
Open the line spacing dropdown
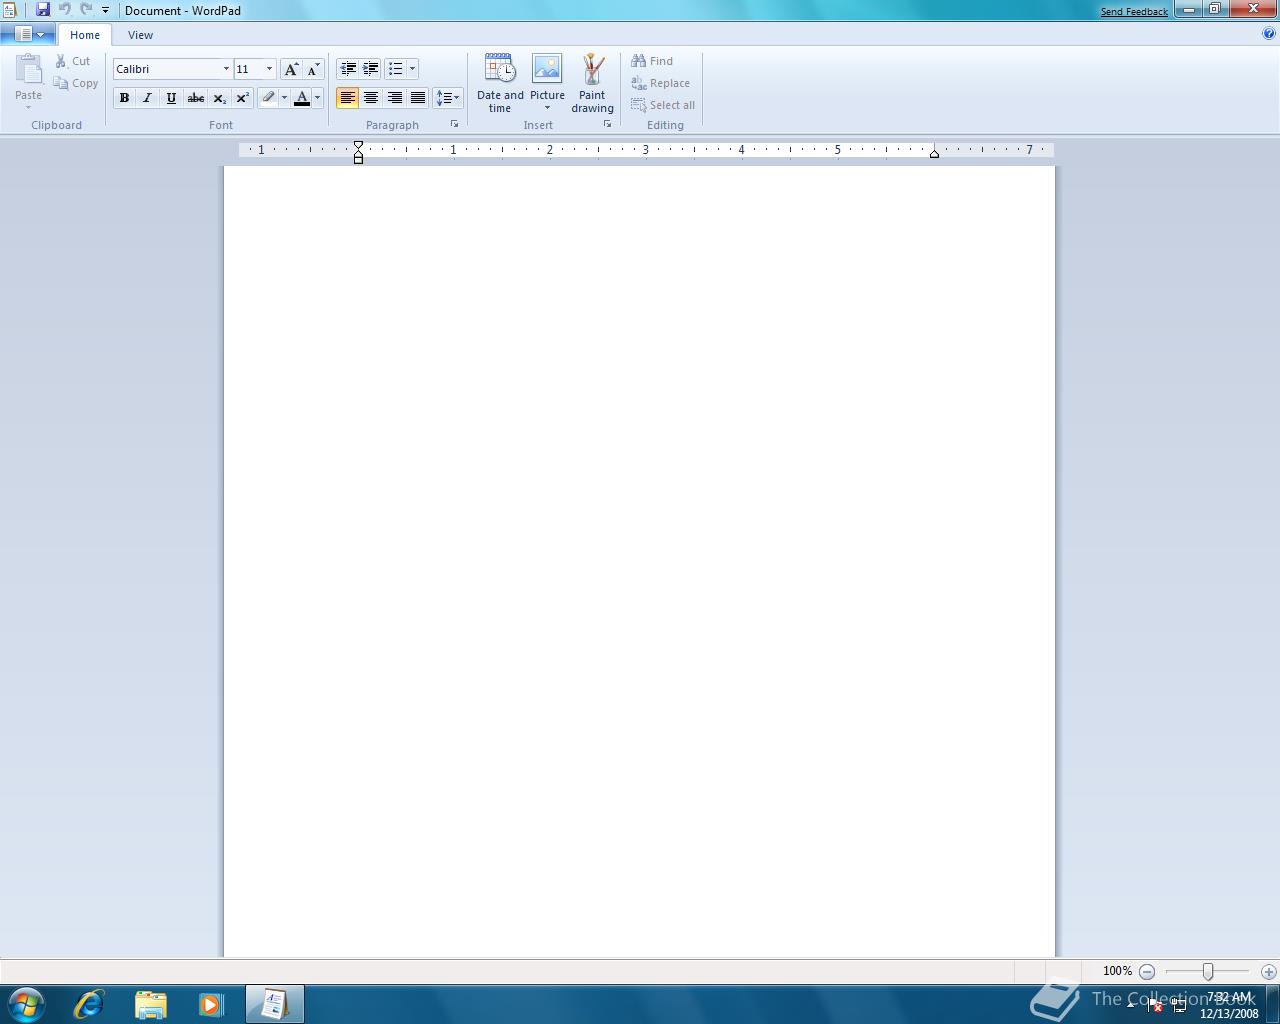[x=448, y=98]
